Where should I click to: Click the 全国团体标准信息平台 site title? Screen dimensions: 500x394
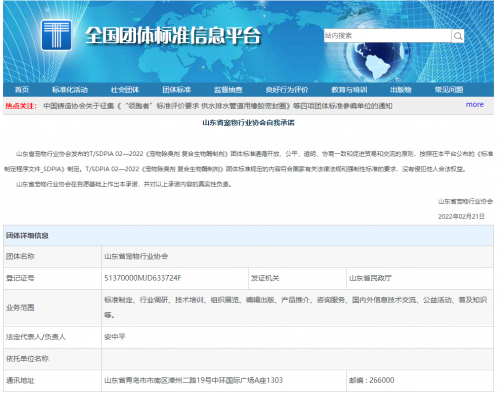(173, 35)
